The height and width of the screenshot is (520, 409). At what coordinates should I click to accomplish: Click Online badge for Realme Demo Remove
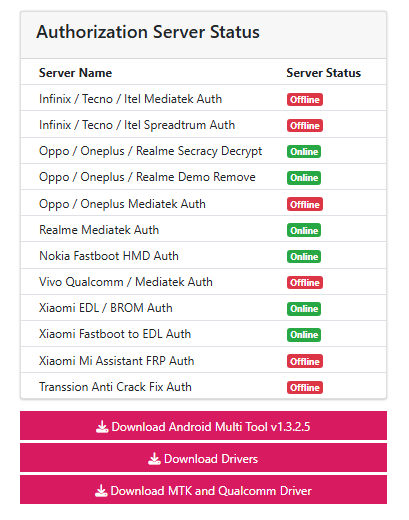[304, 178]
